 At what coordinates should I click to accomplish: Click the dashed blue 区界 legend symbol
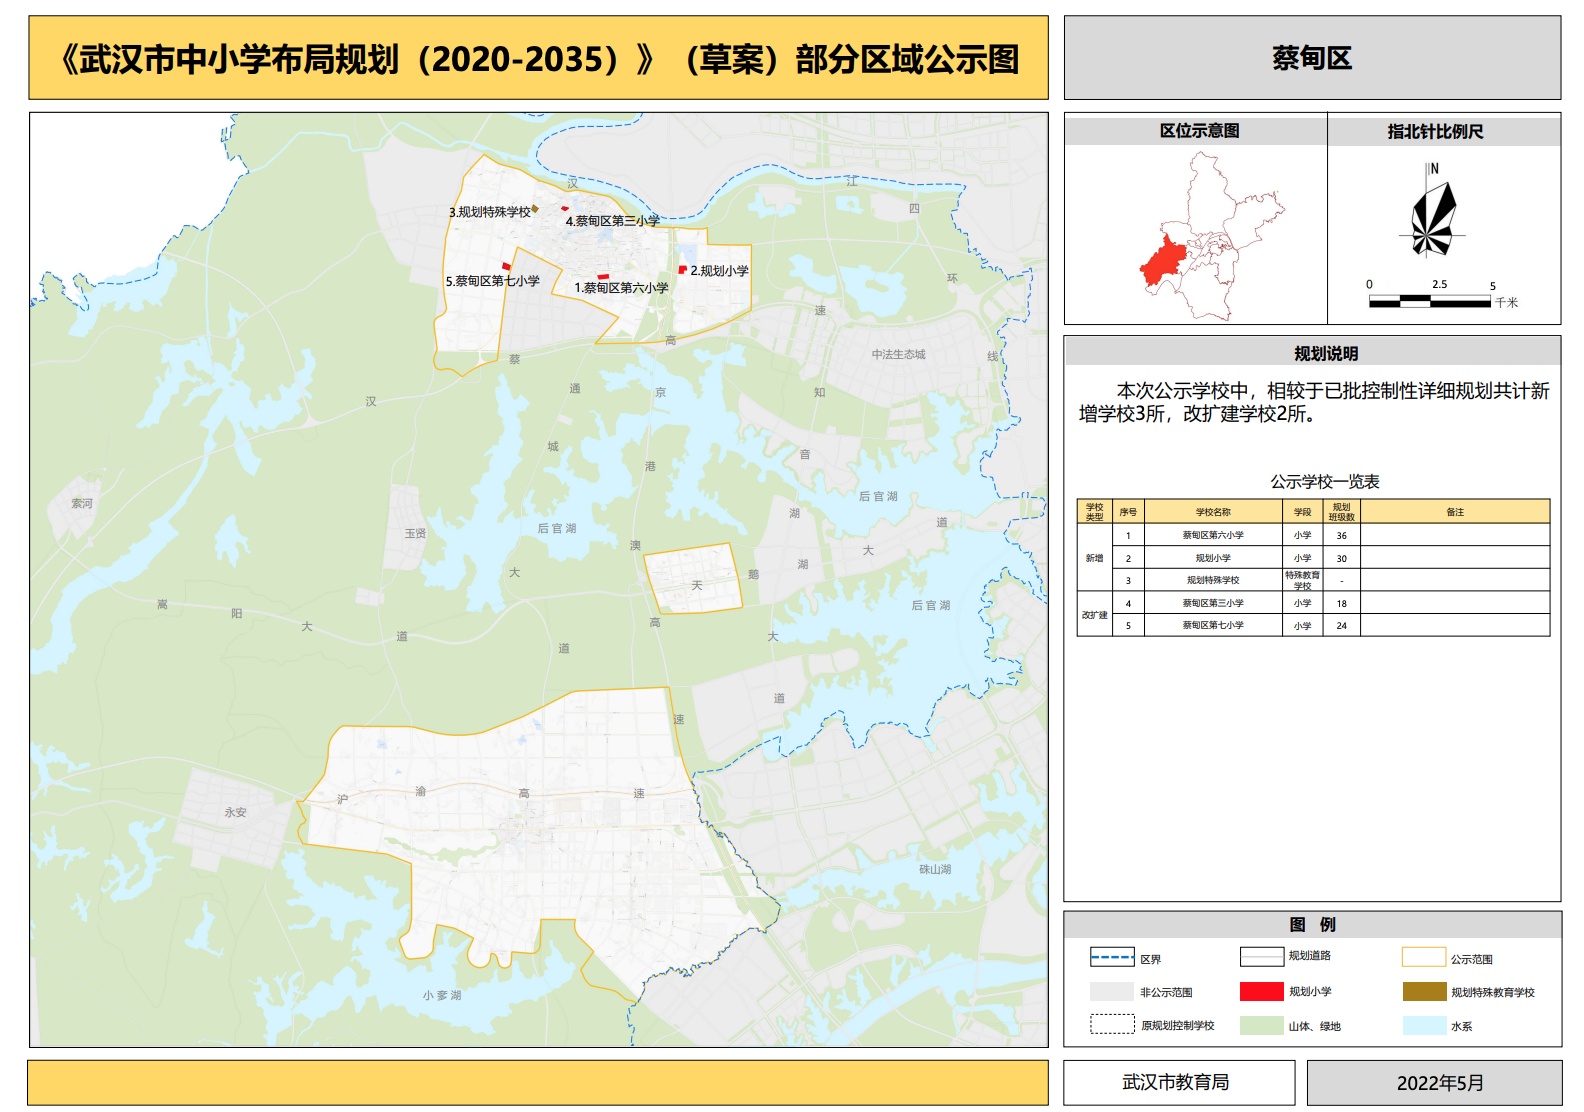1111,957
